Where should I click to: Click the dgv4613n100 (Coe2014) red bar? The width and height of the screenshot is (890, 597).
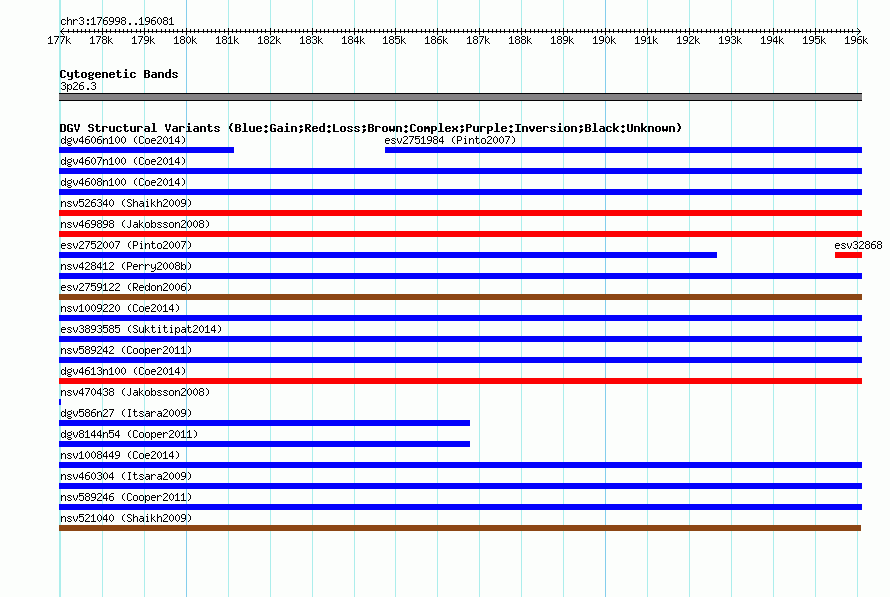point(460,381)
